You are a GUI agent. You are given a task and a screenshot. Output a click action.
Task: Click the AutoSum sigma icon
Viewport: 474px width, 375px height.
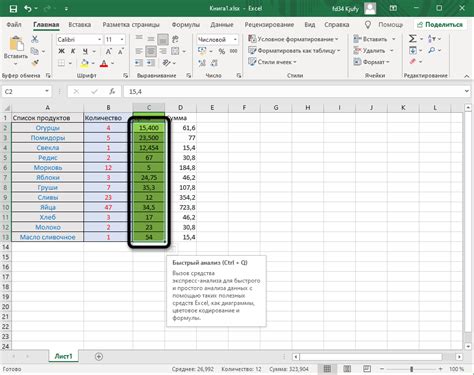413,39
